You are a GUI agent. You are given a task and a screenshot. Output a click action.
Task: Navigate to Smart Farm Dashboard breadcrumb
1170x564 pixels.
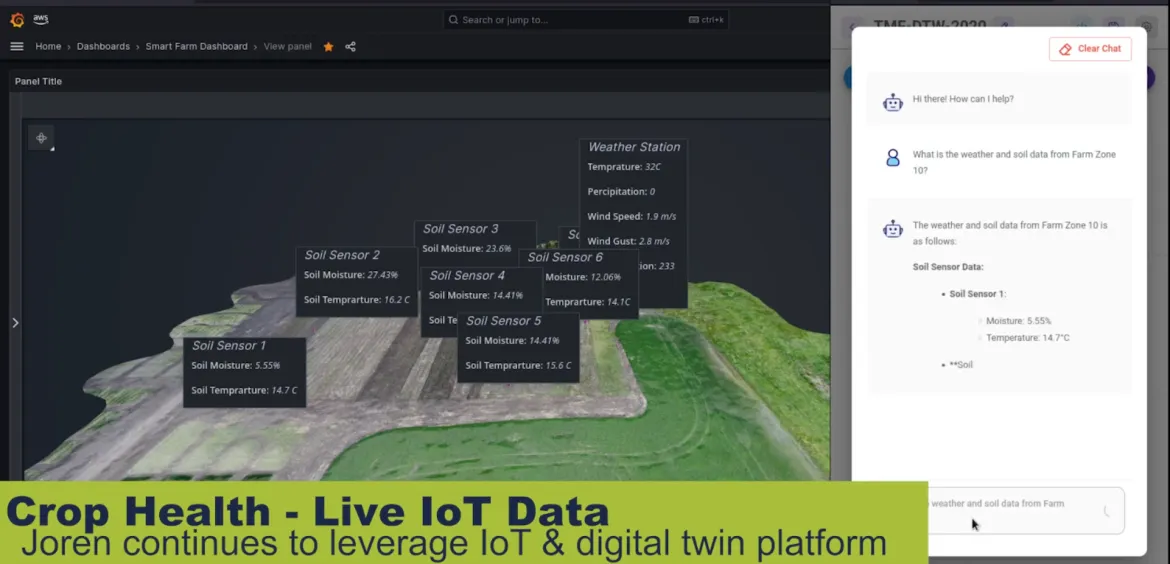point(196,46)
